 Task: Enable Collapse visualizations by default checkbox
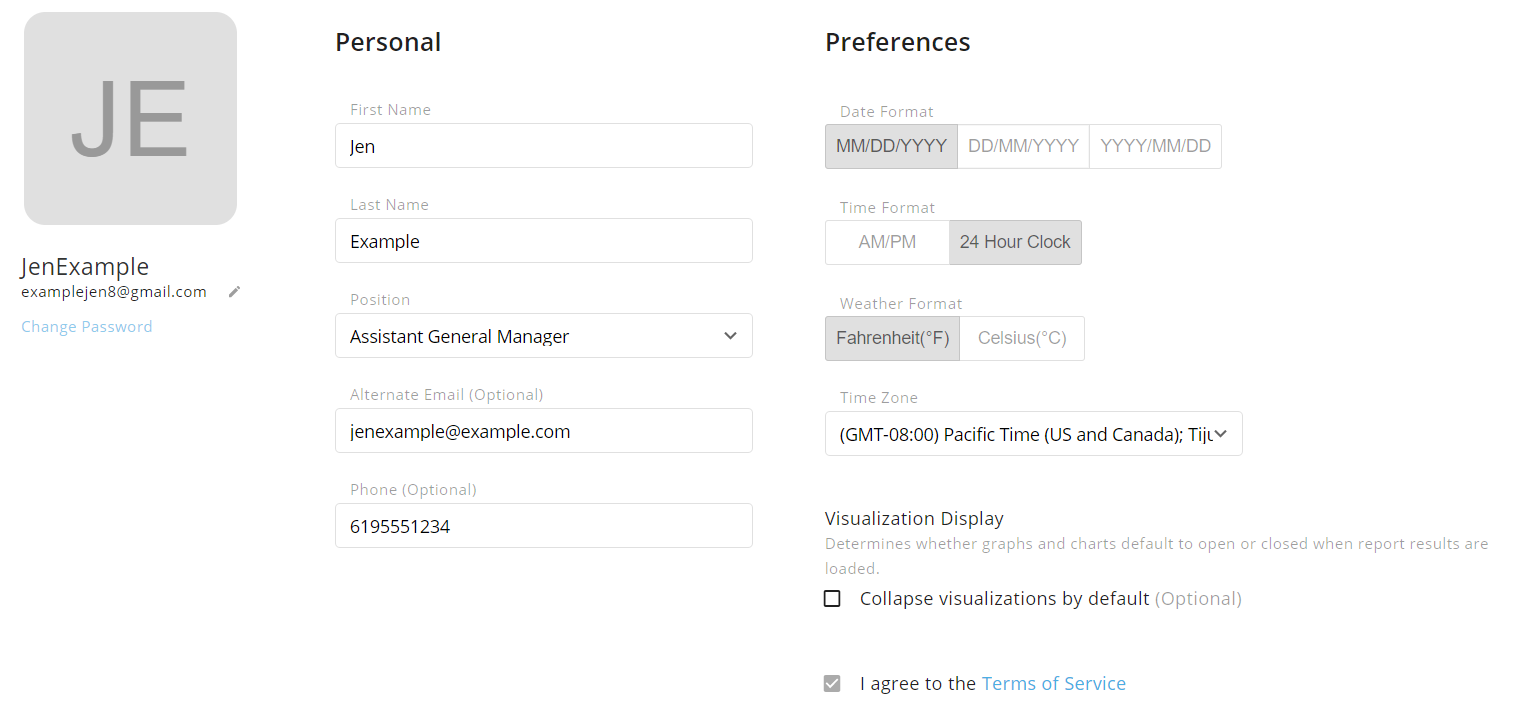pos(832,599)
